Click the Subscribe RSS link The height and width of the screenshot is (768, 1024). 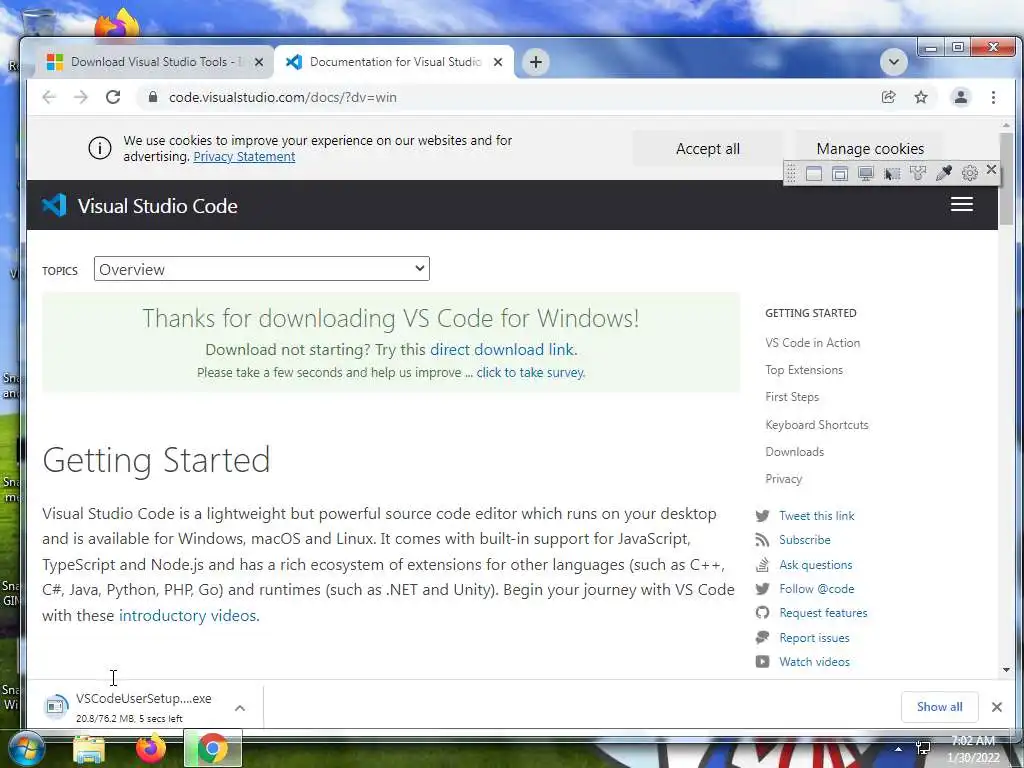(x=805, y=540)
